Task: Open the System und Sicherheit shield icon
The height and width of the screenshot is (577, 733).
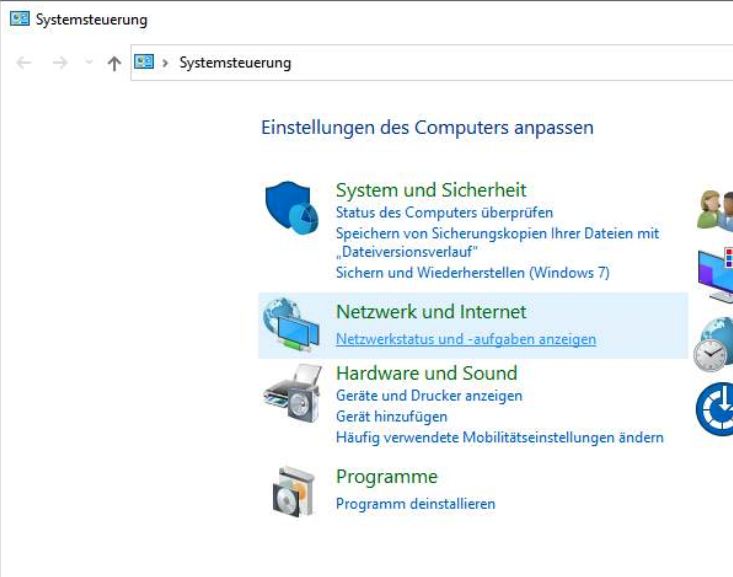Action: pyautogui.click(x=291, y=207)
